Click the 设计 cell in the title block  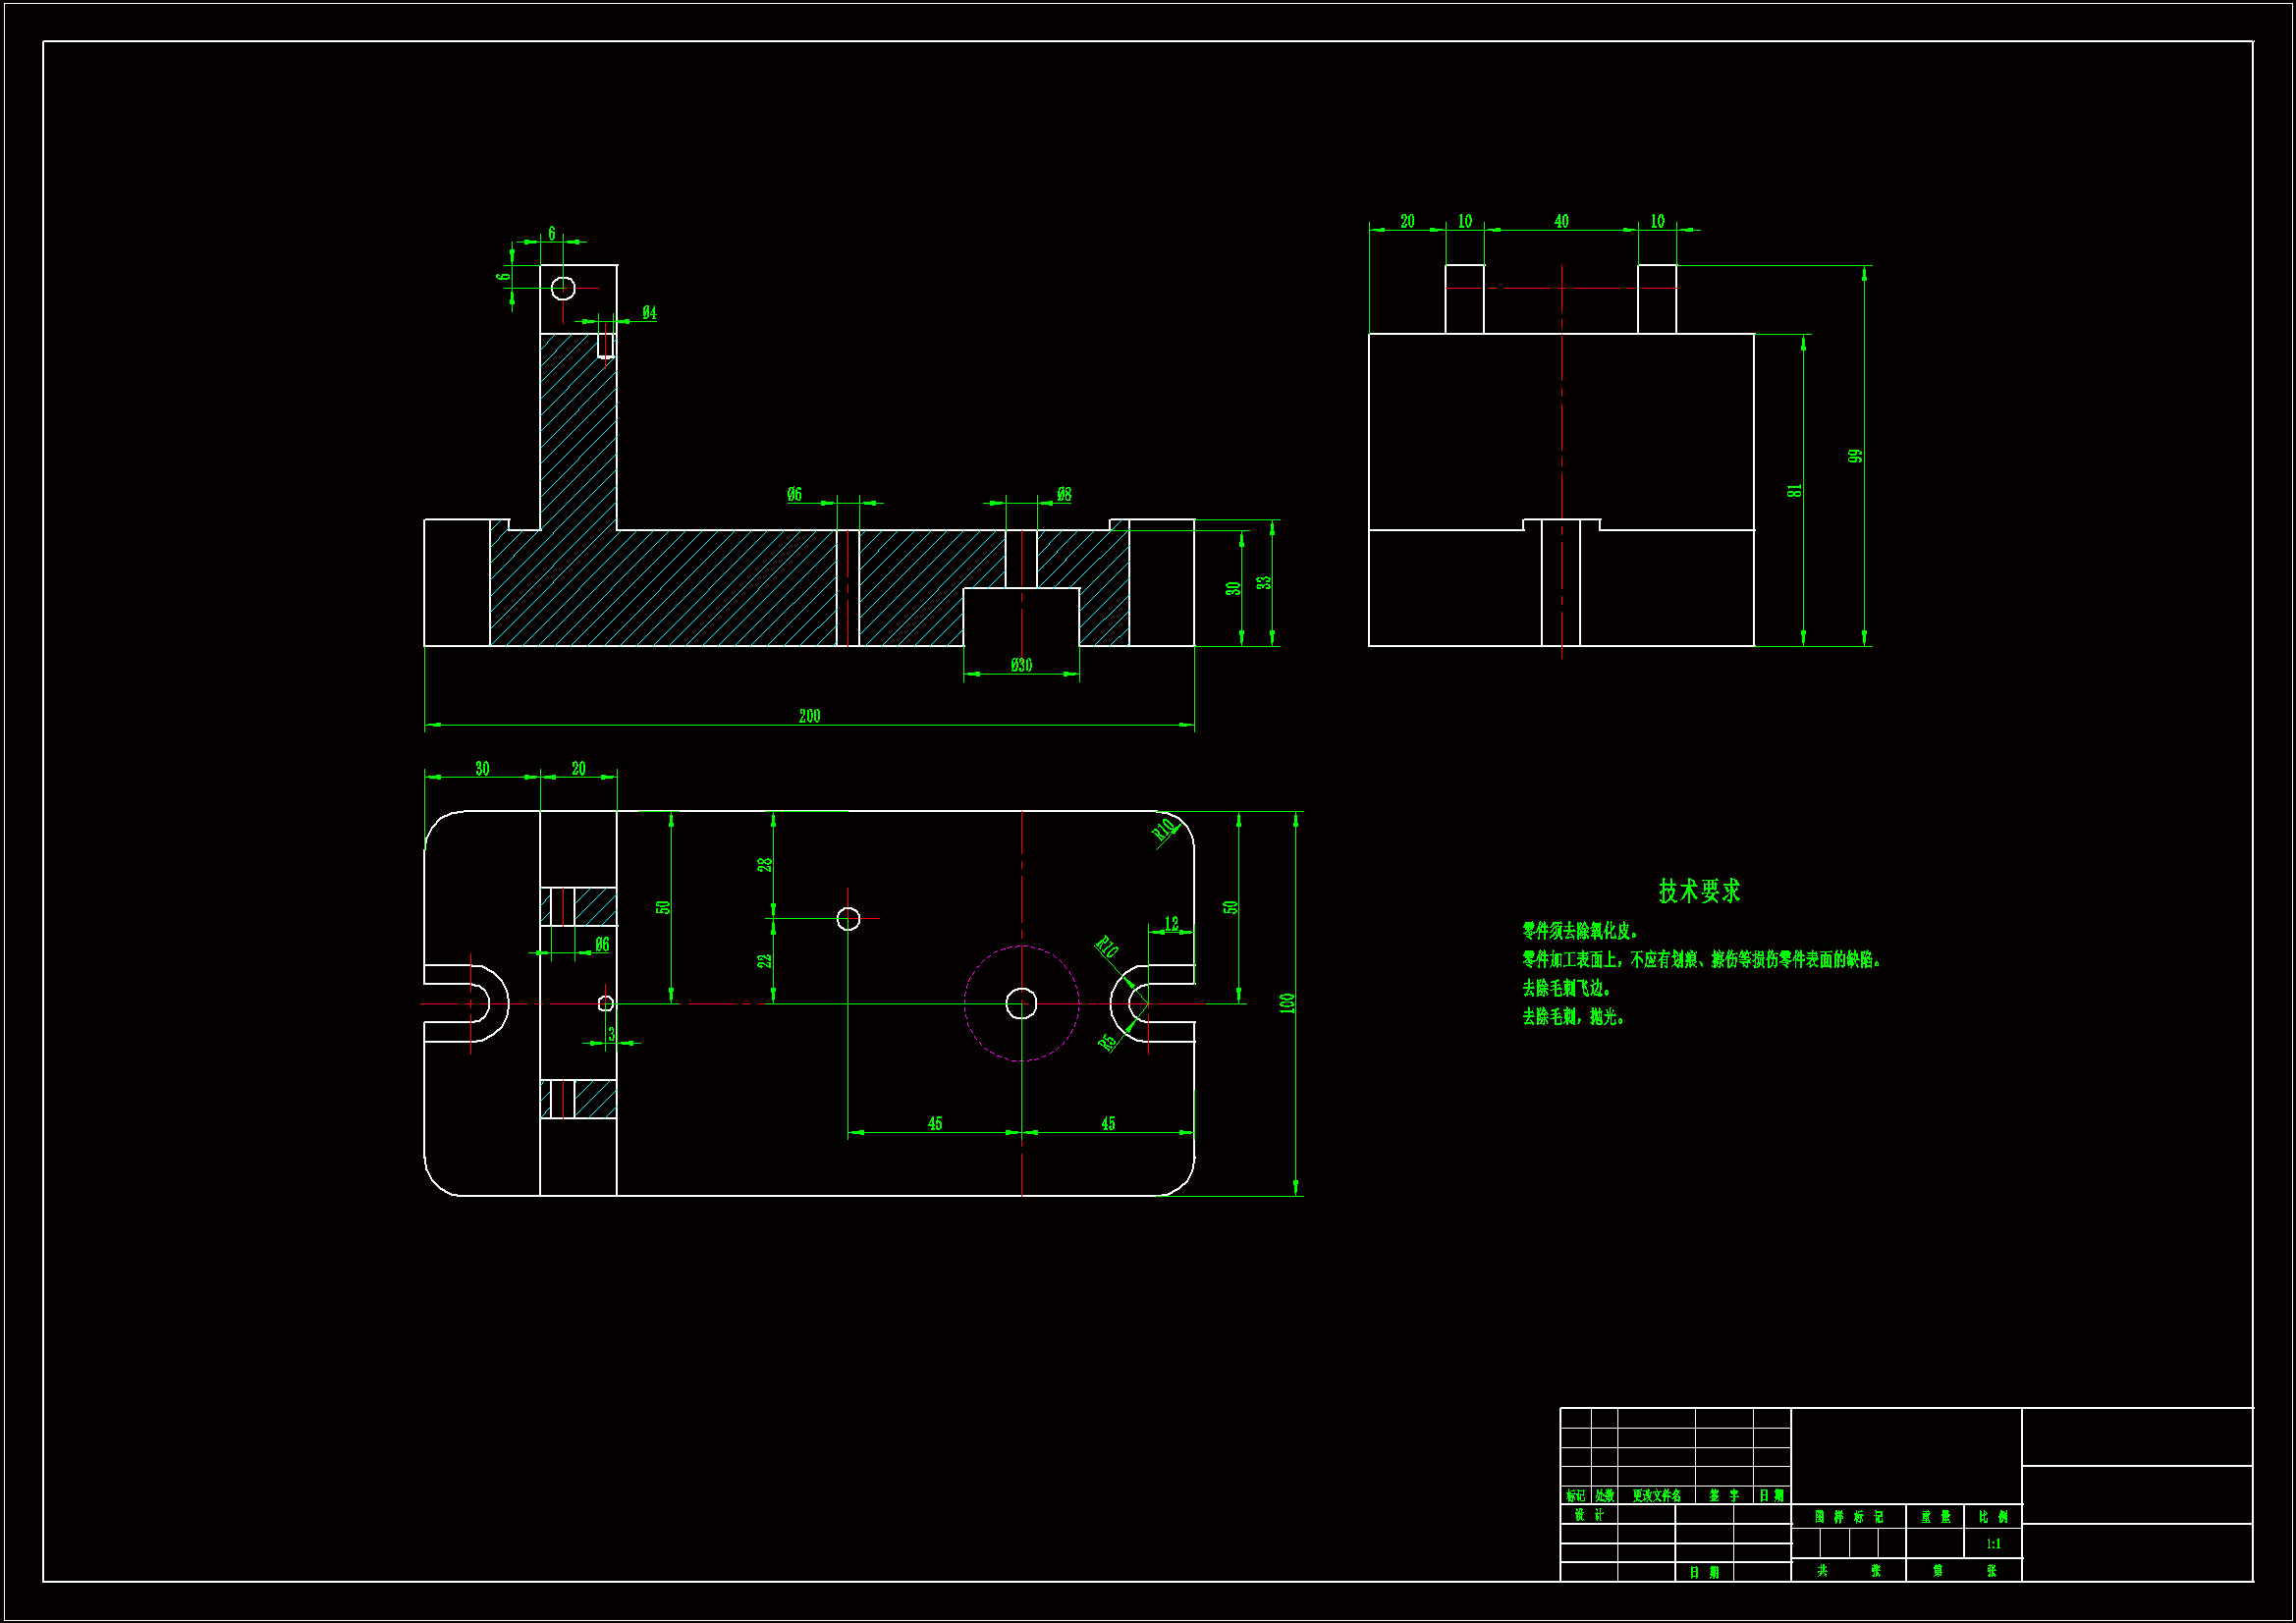1588,1515
